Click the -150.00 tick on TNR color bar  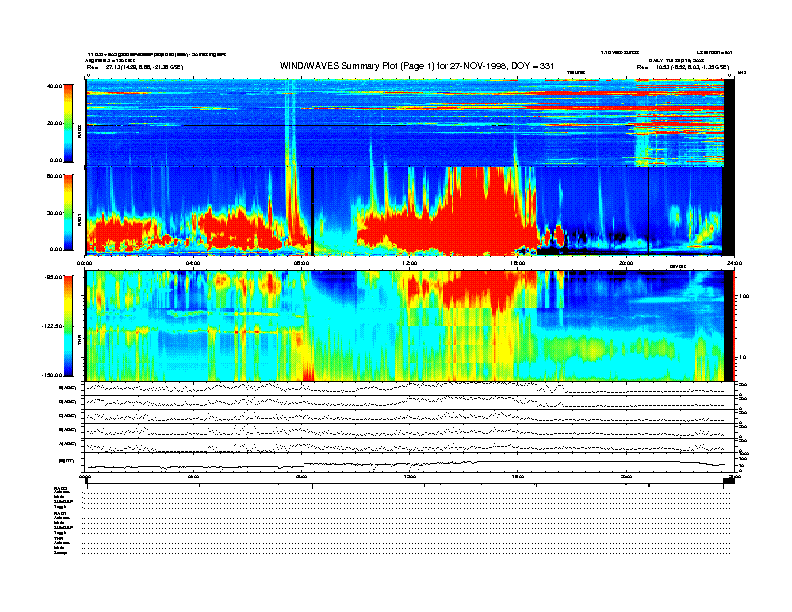point(52,375)
